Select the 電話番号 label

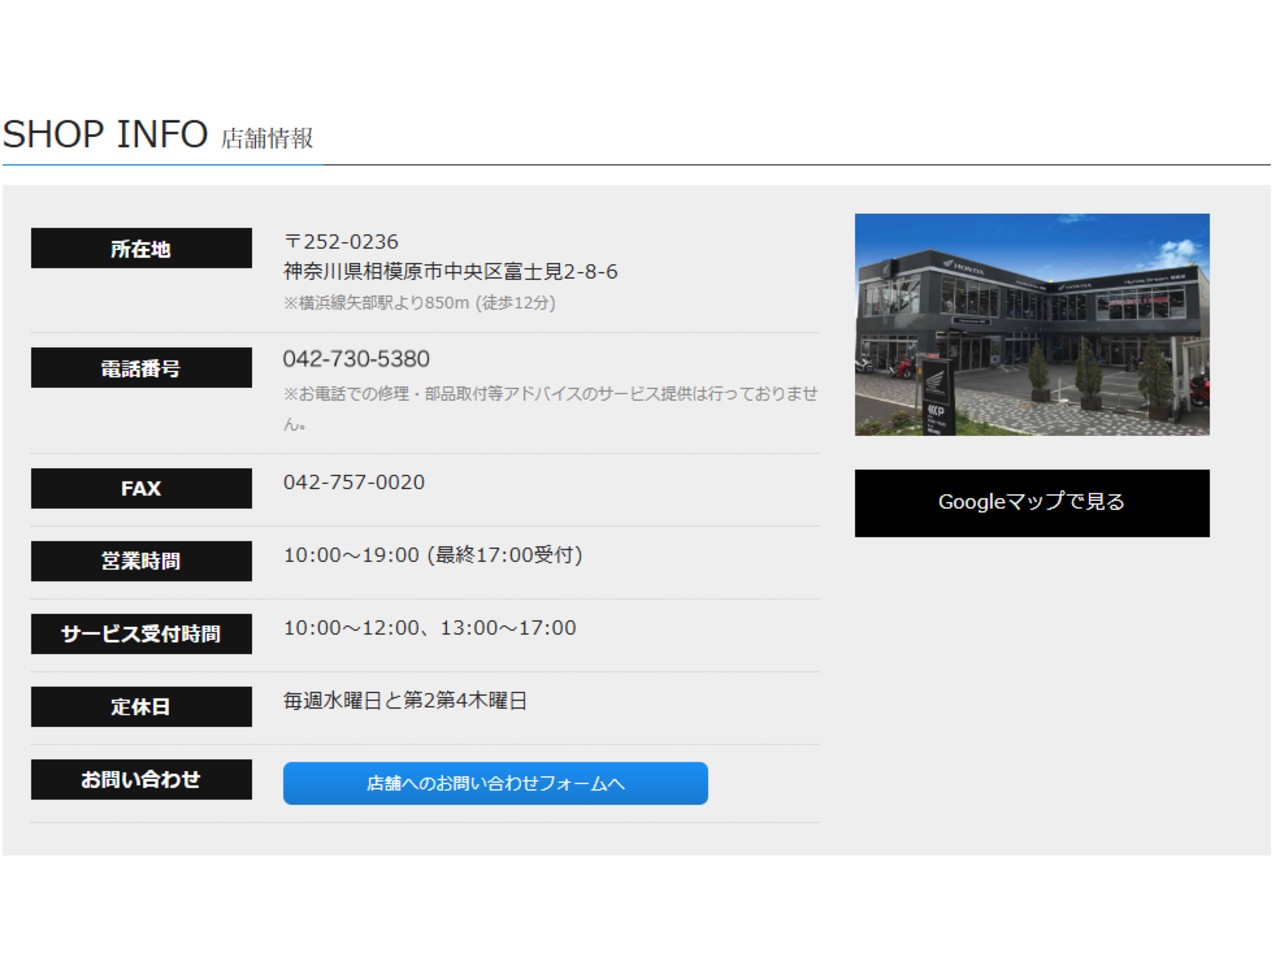click(141, 368)
